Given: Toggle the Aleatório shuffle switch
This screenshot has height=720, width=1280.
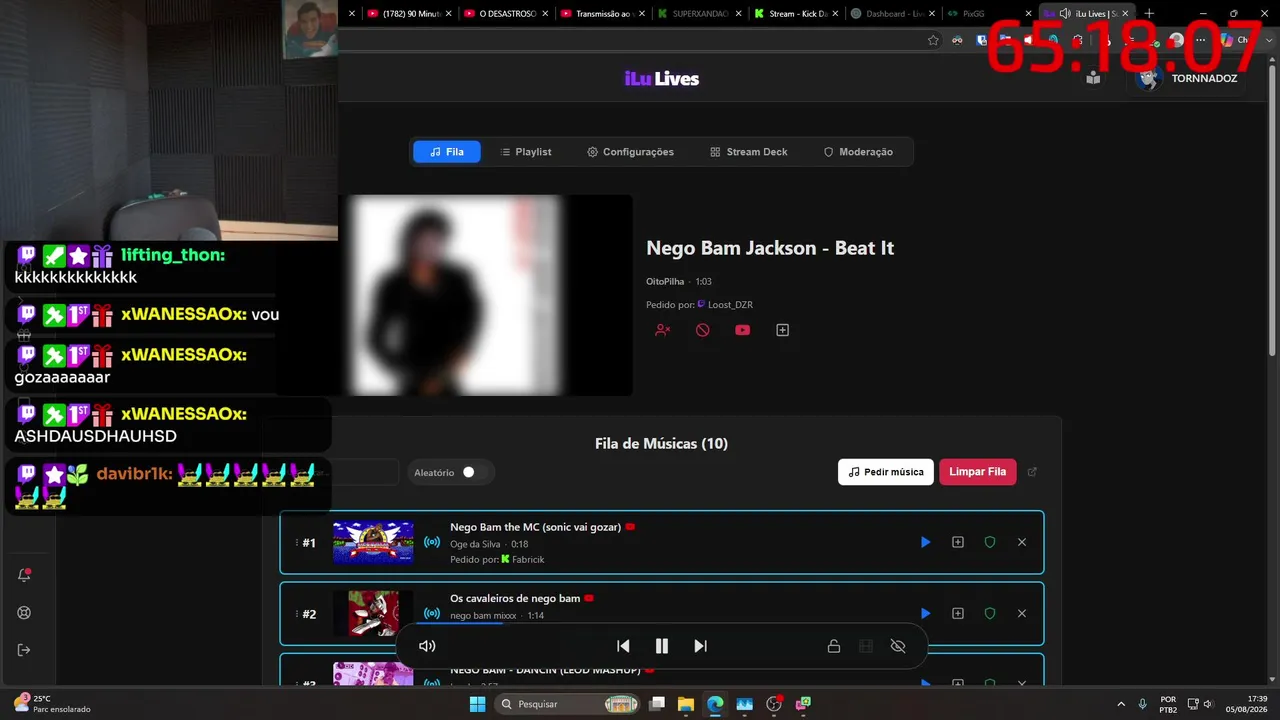Looking at the screenshot, I should click(474, 472).
